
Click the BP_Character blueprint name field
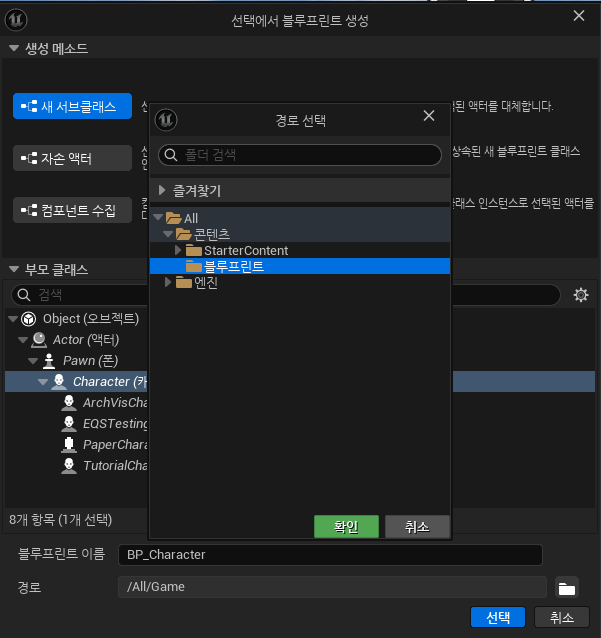330,555
